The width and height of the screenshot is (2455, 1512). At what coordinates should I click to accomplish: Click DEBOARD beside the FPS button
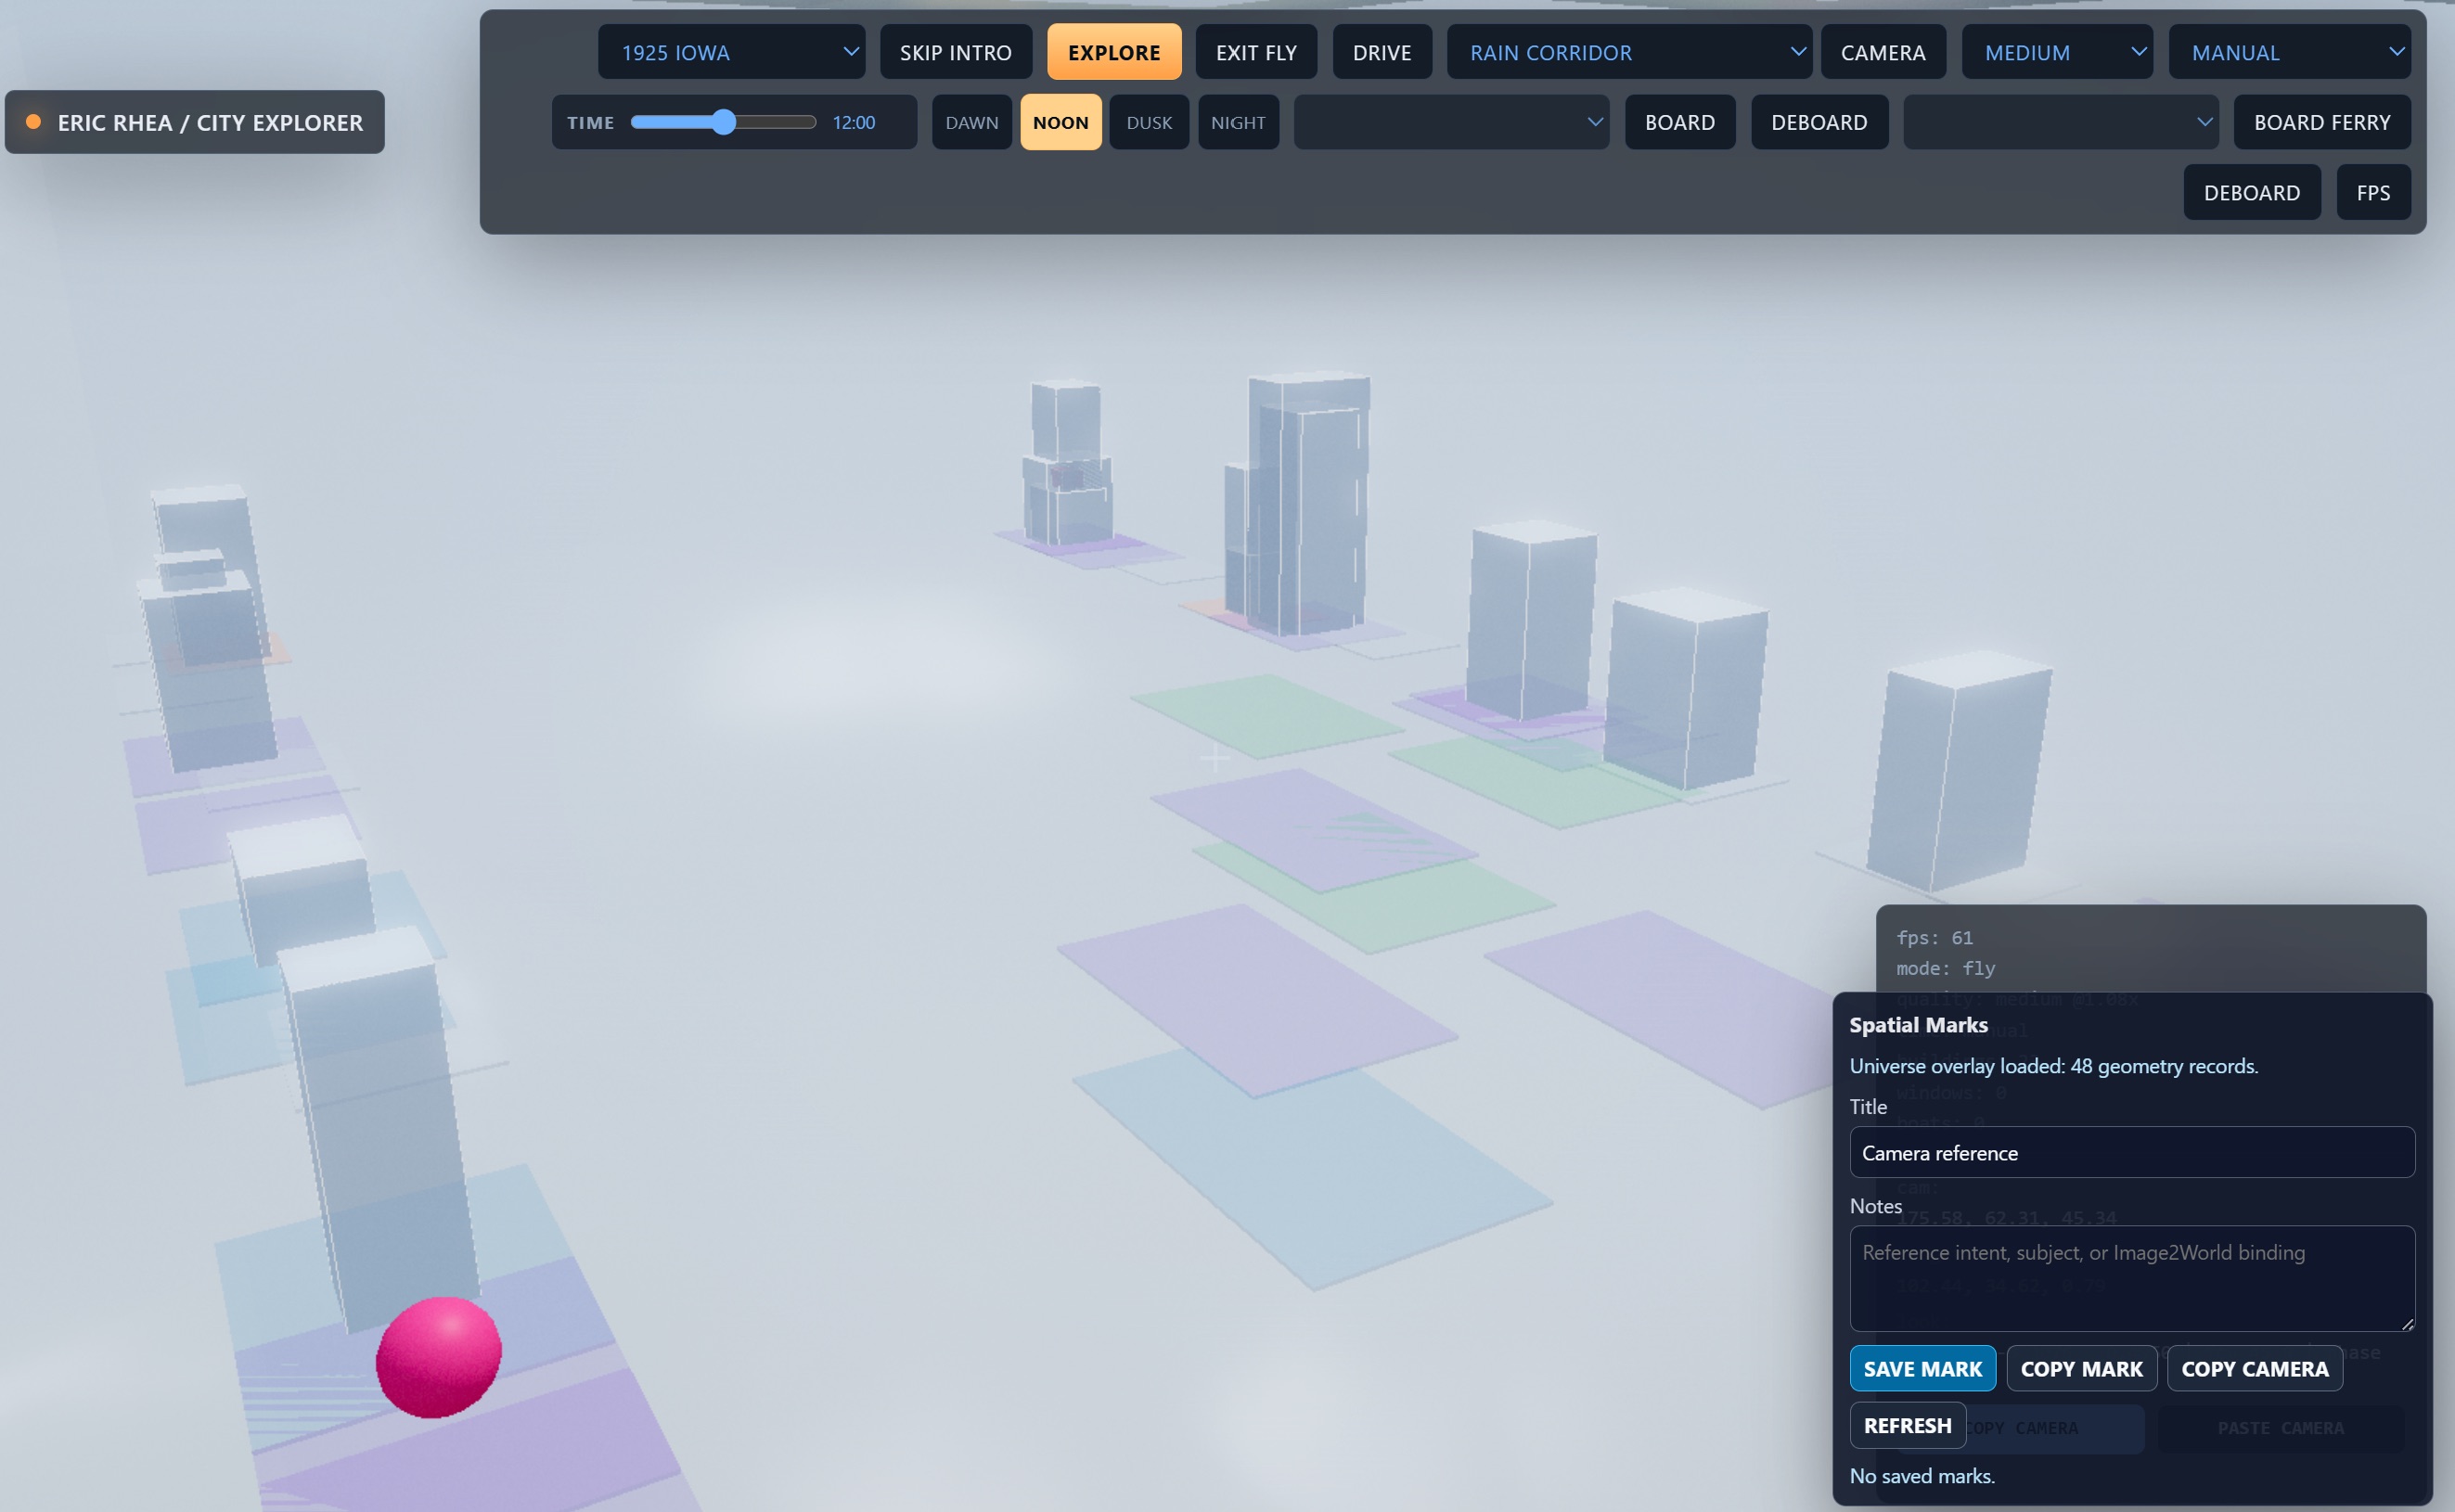2251,192
